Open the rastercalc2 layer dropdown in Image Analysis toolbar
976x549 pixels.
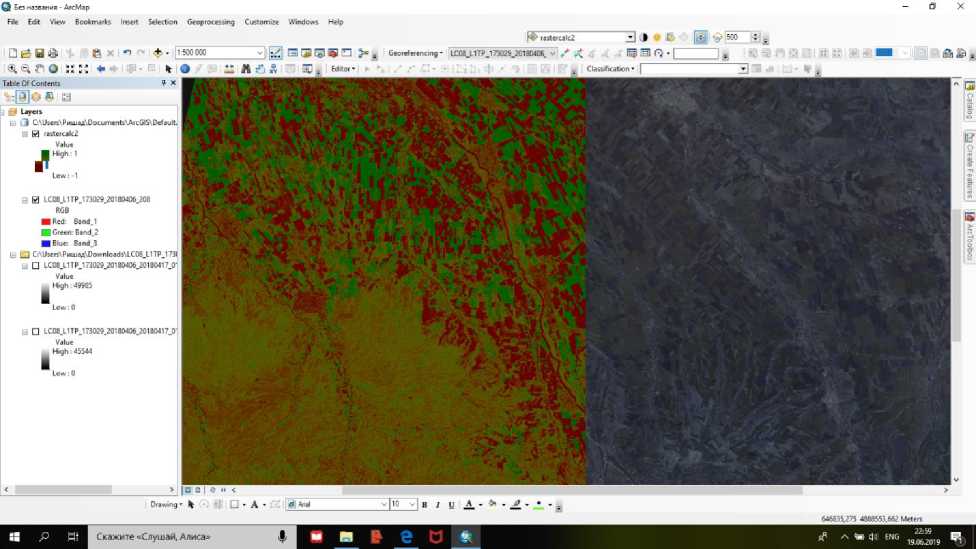tap(630, 37)
